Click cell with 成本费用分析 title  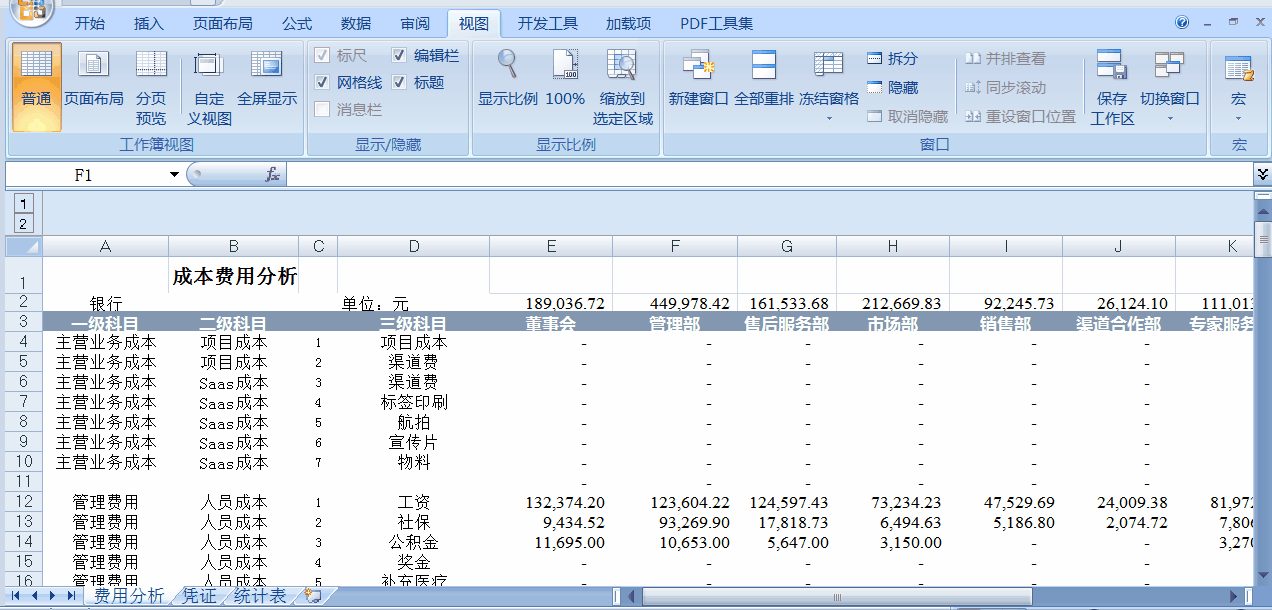click(234, 276)
